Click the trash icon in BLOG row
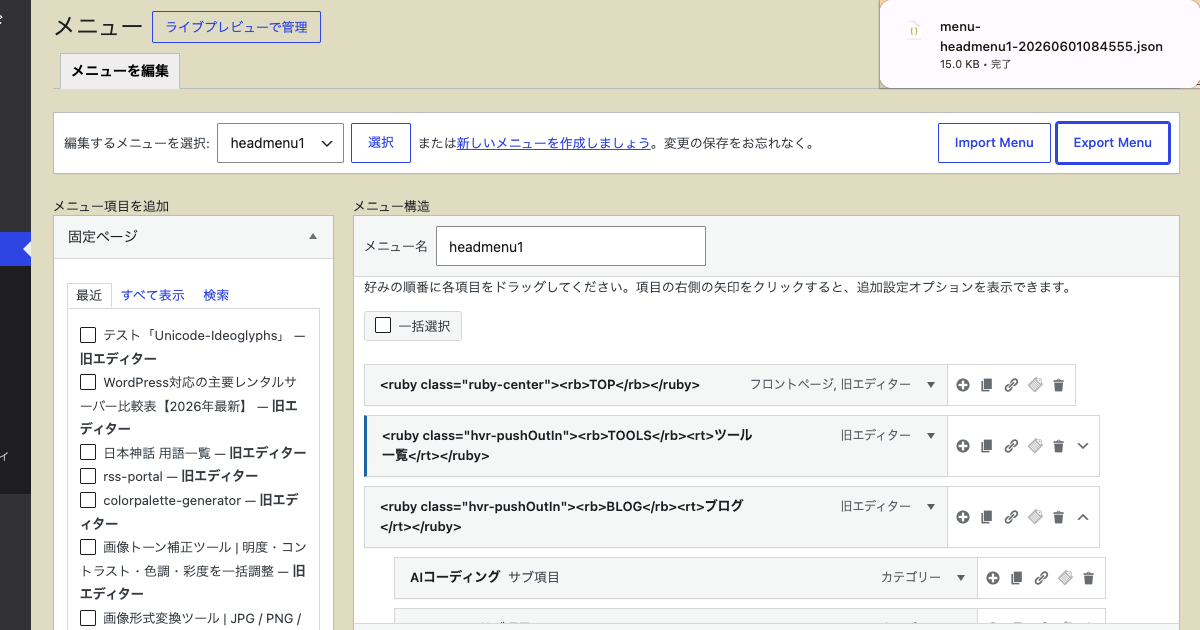 pos(1059,517)
